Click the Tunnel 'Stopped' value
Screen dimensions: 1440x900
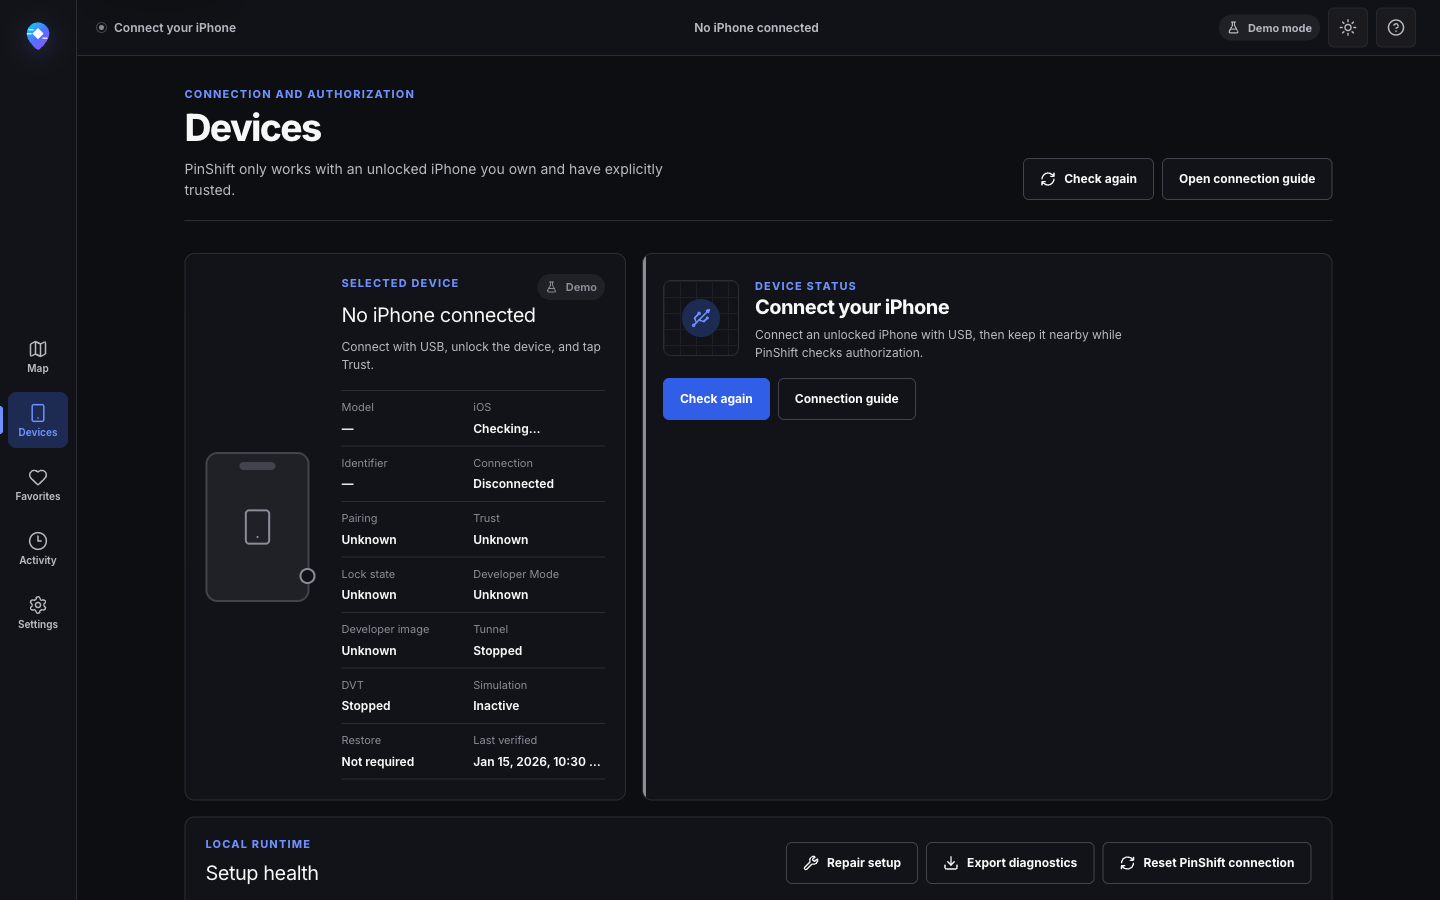click(x=498, y=651)
